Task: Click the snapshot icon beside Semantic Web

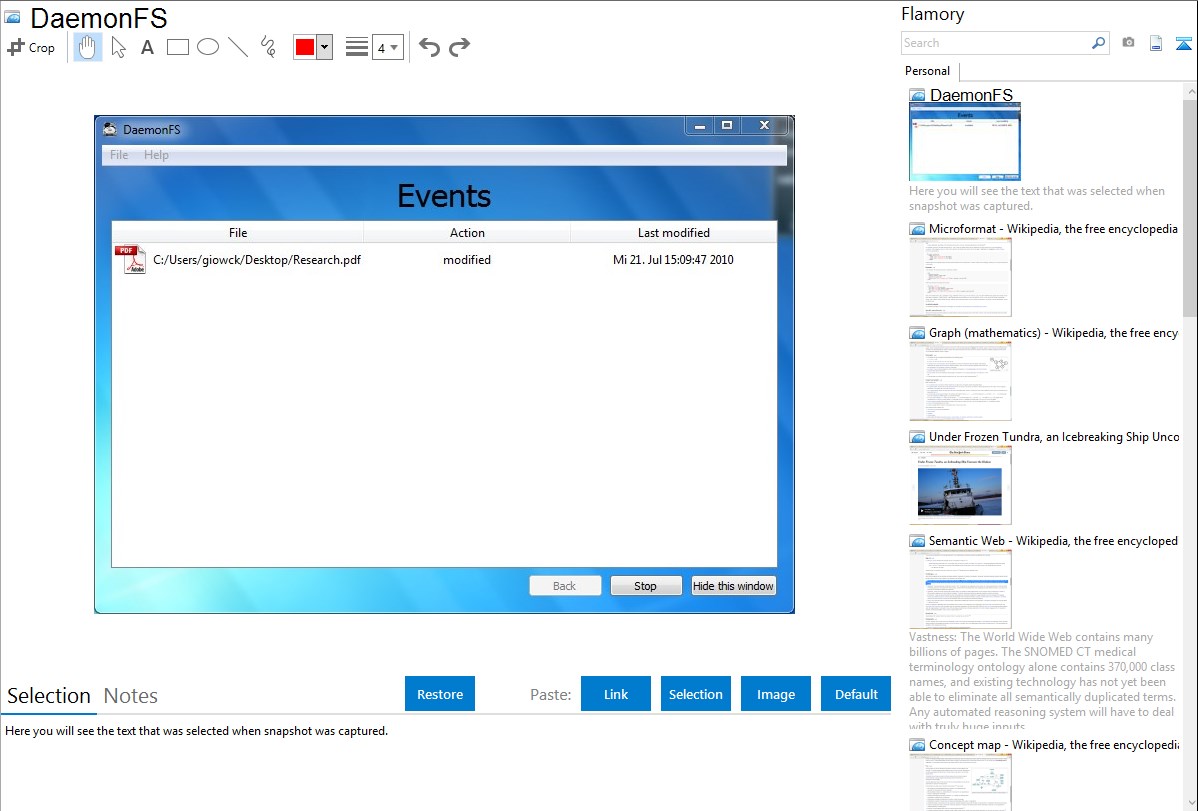Action: 917,540
